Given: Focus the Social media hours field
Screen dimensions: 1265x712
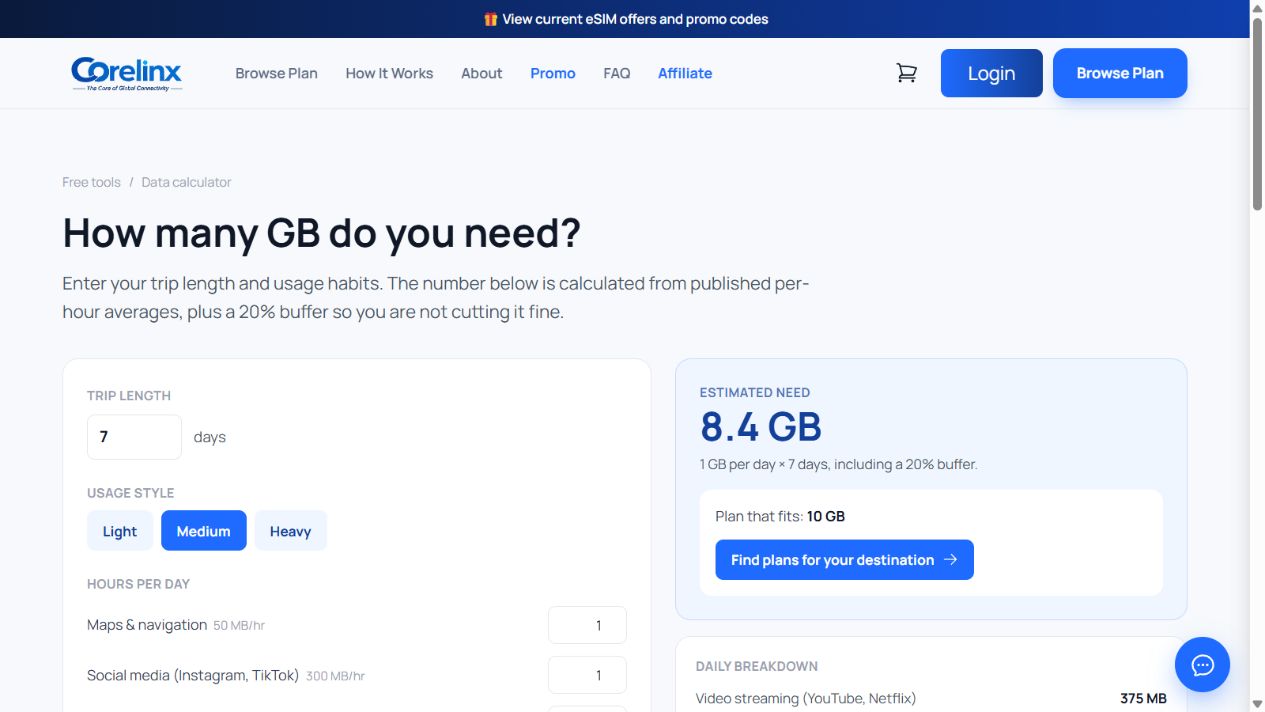Looking at the screenshot, I should pos(587,675).
